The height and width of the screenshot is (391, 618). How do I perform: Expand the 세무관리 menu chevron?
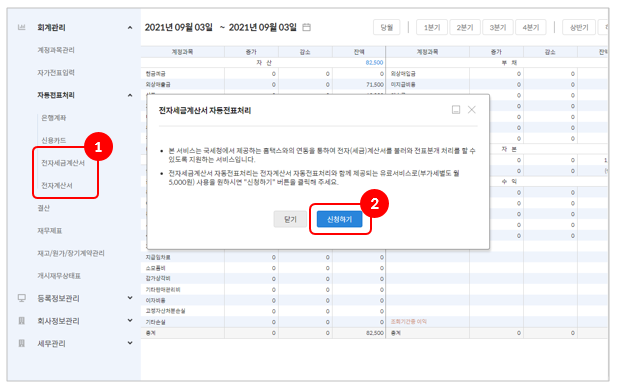[130, 343]
